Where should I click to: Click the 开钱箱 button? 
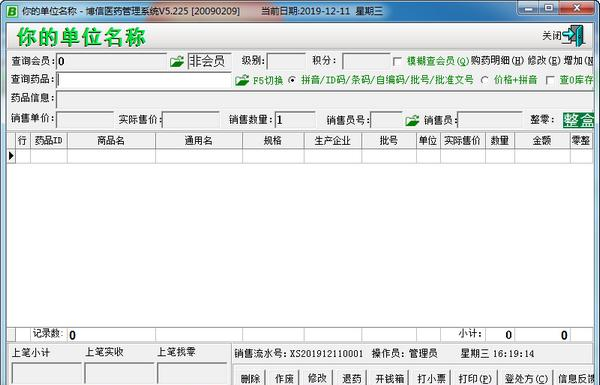[x=390, y=378]
